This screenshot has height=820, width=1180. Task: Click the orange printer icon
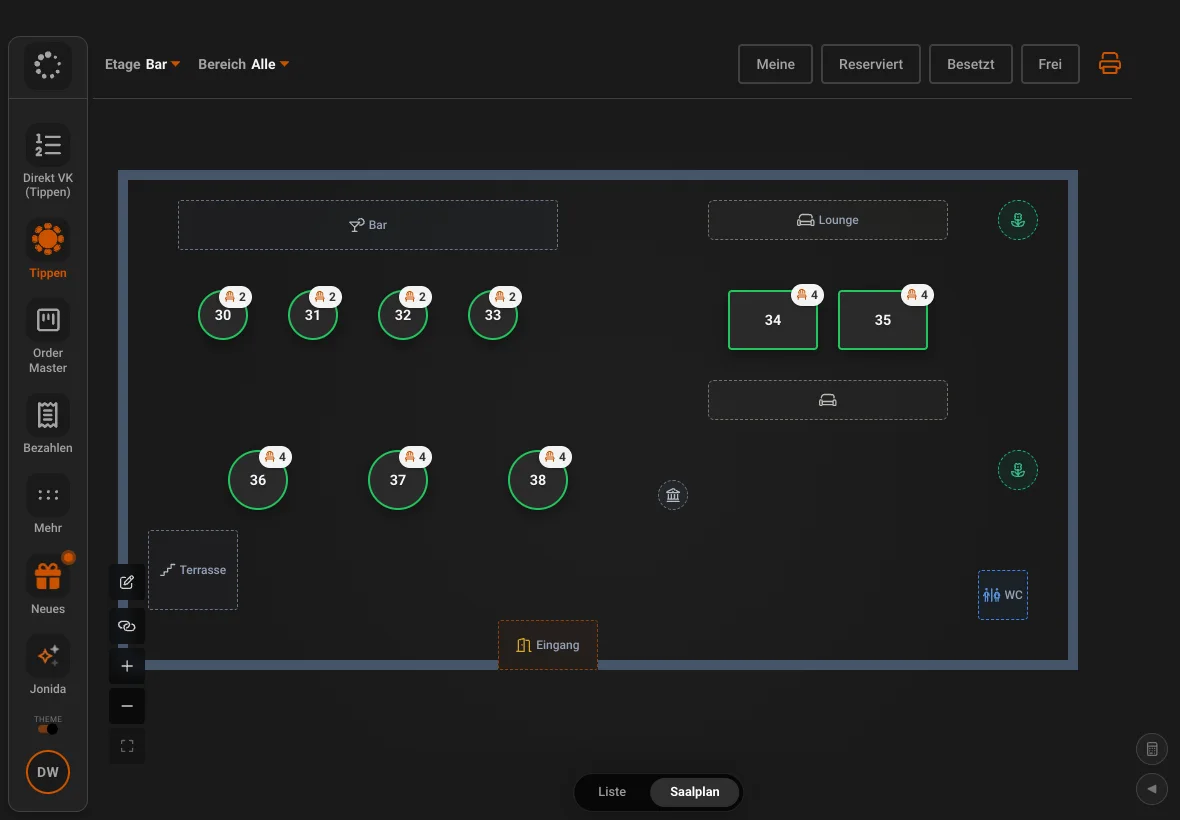1109,64
